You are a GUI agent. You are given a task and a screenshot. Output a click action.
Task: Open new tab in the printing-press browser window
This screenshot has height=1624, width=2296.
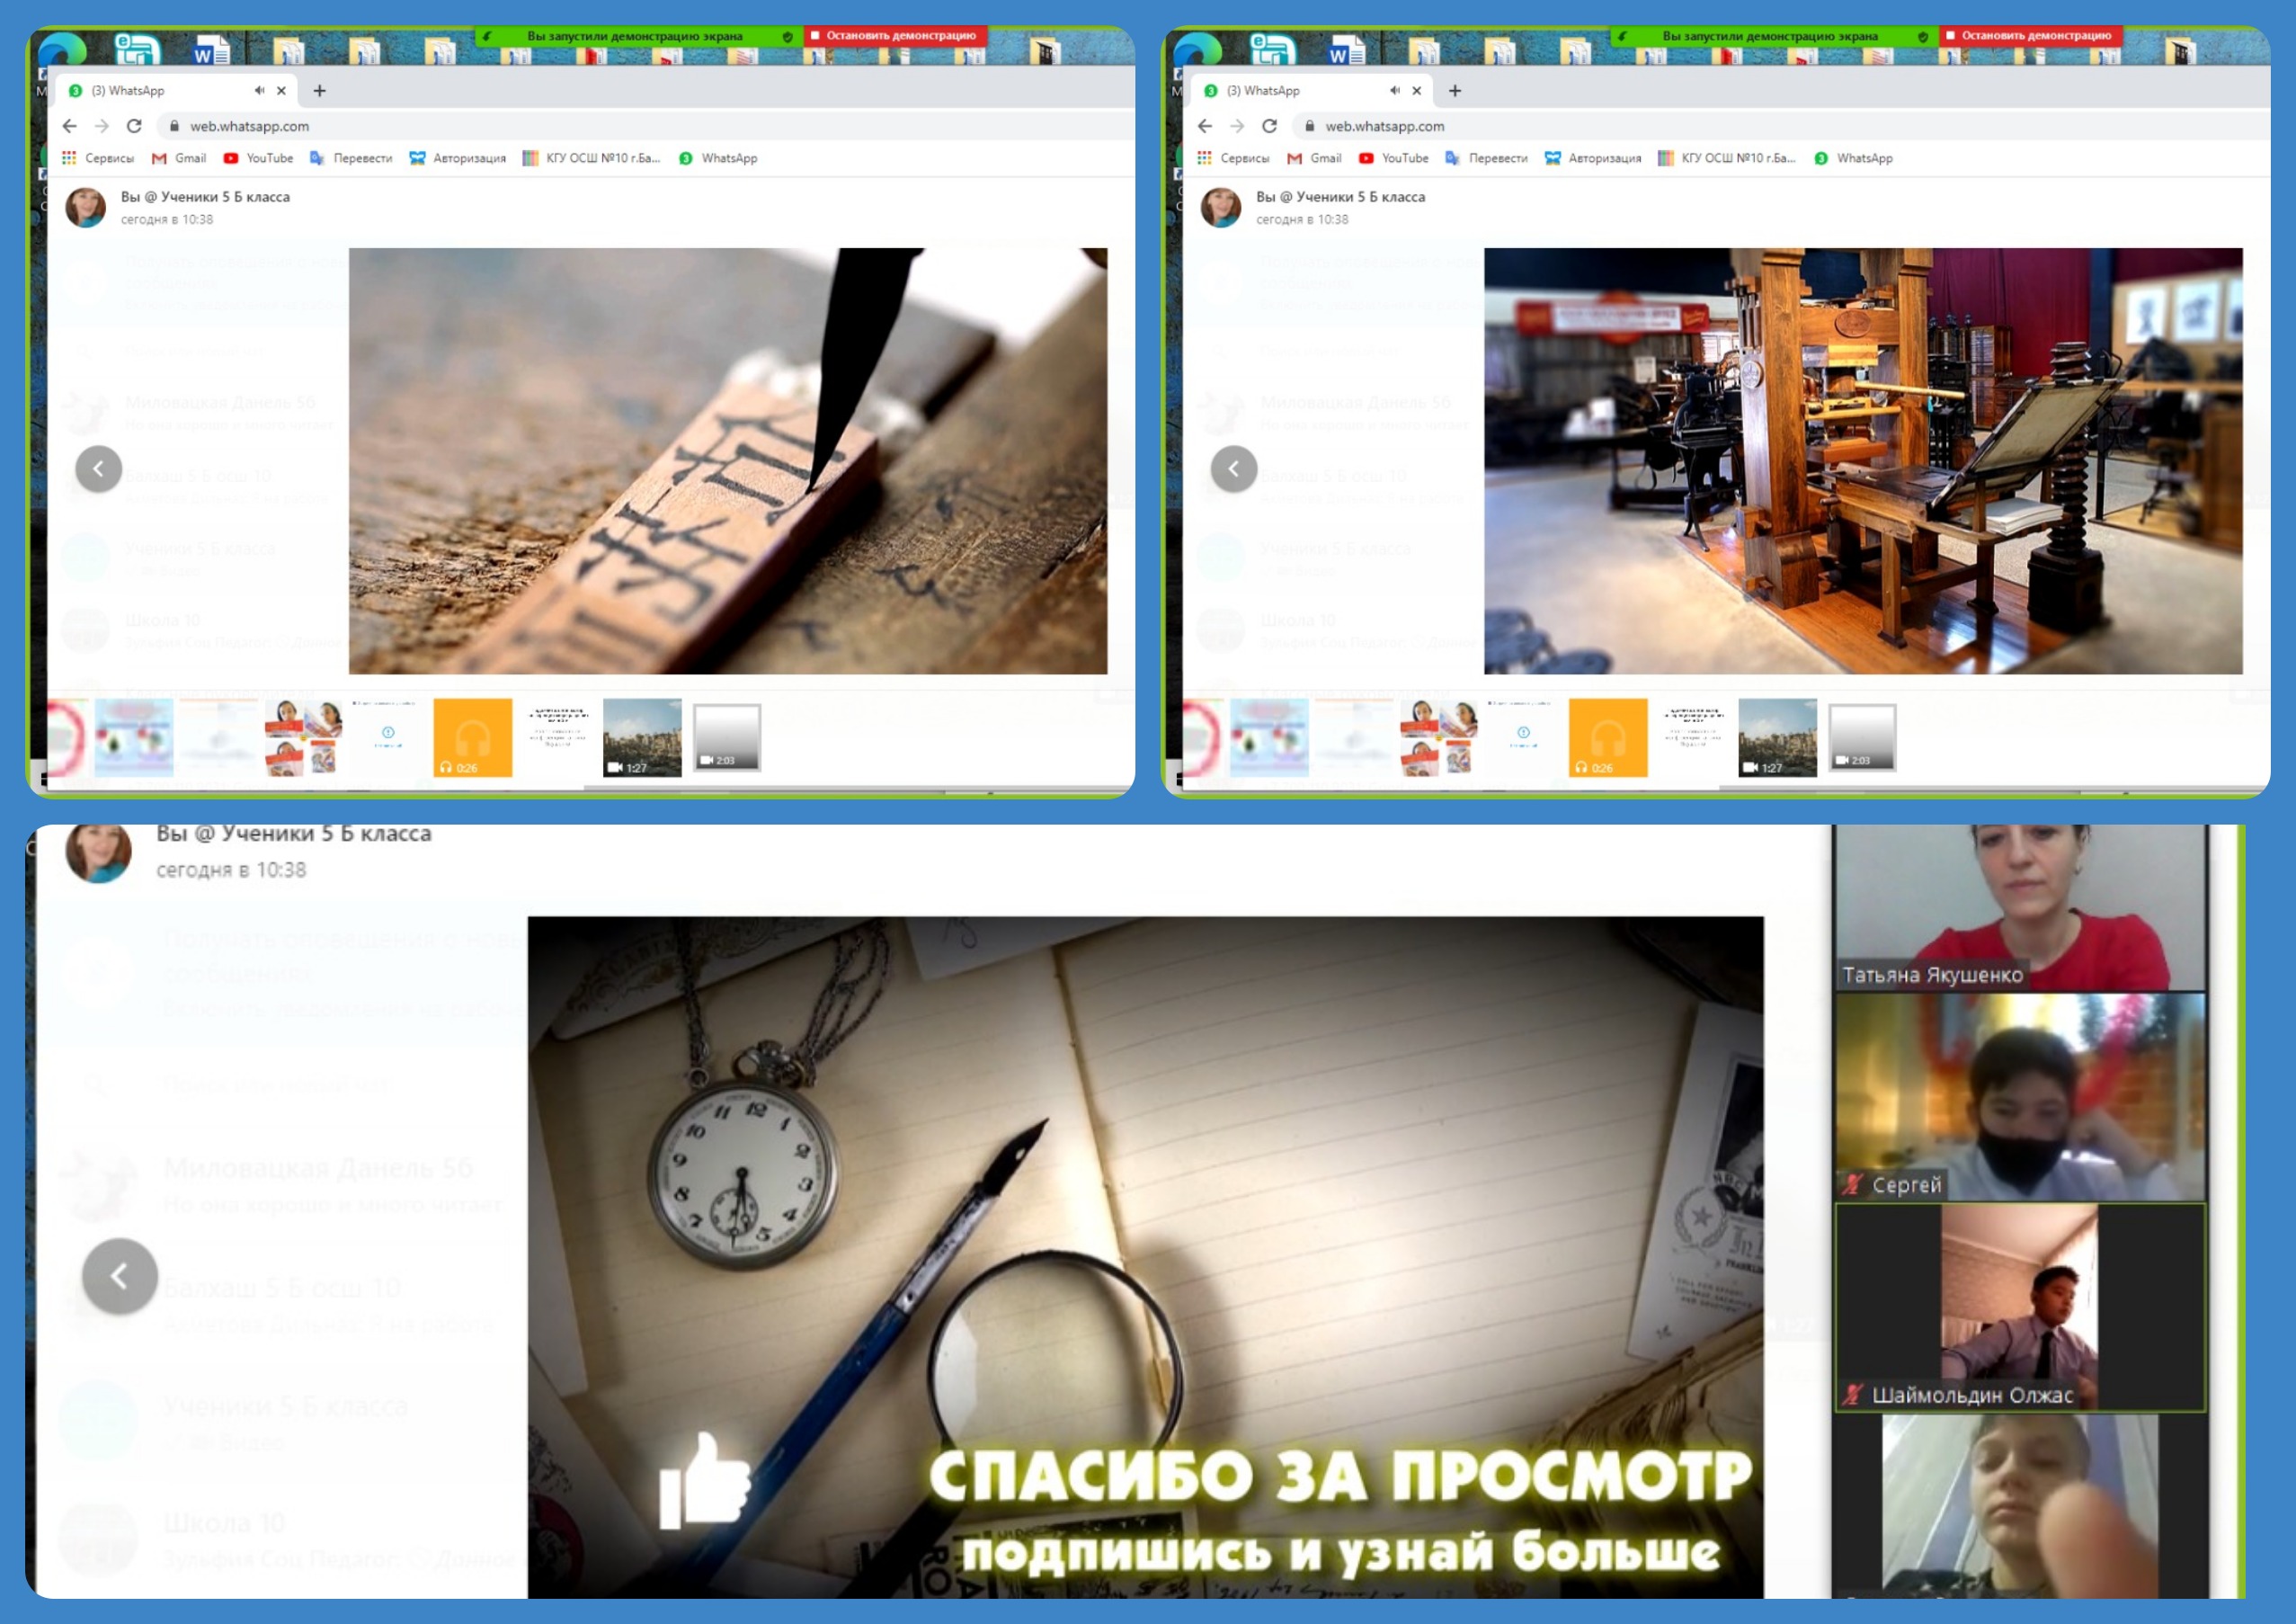1454,91
